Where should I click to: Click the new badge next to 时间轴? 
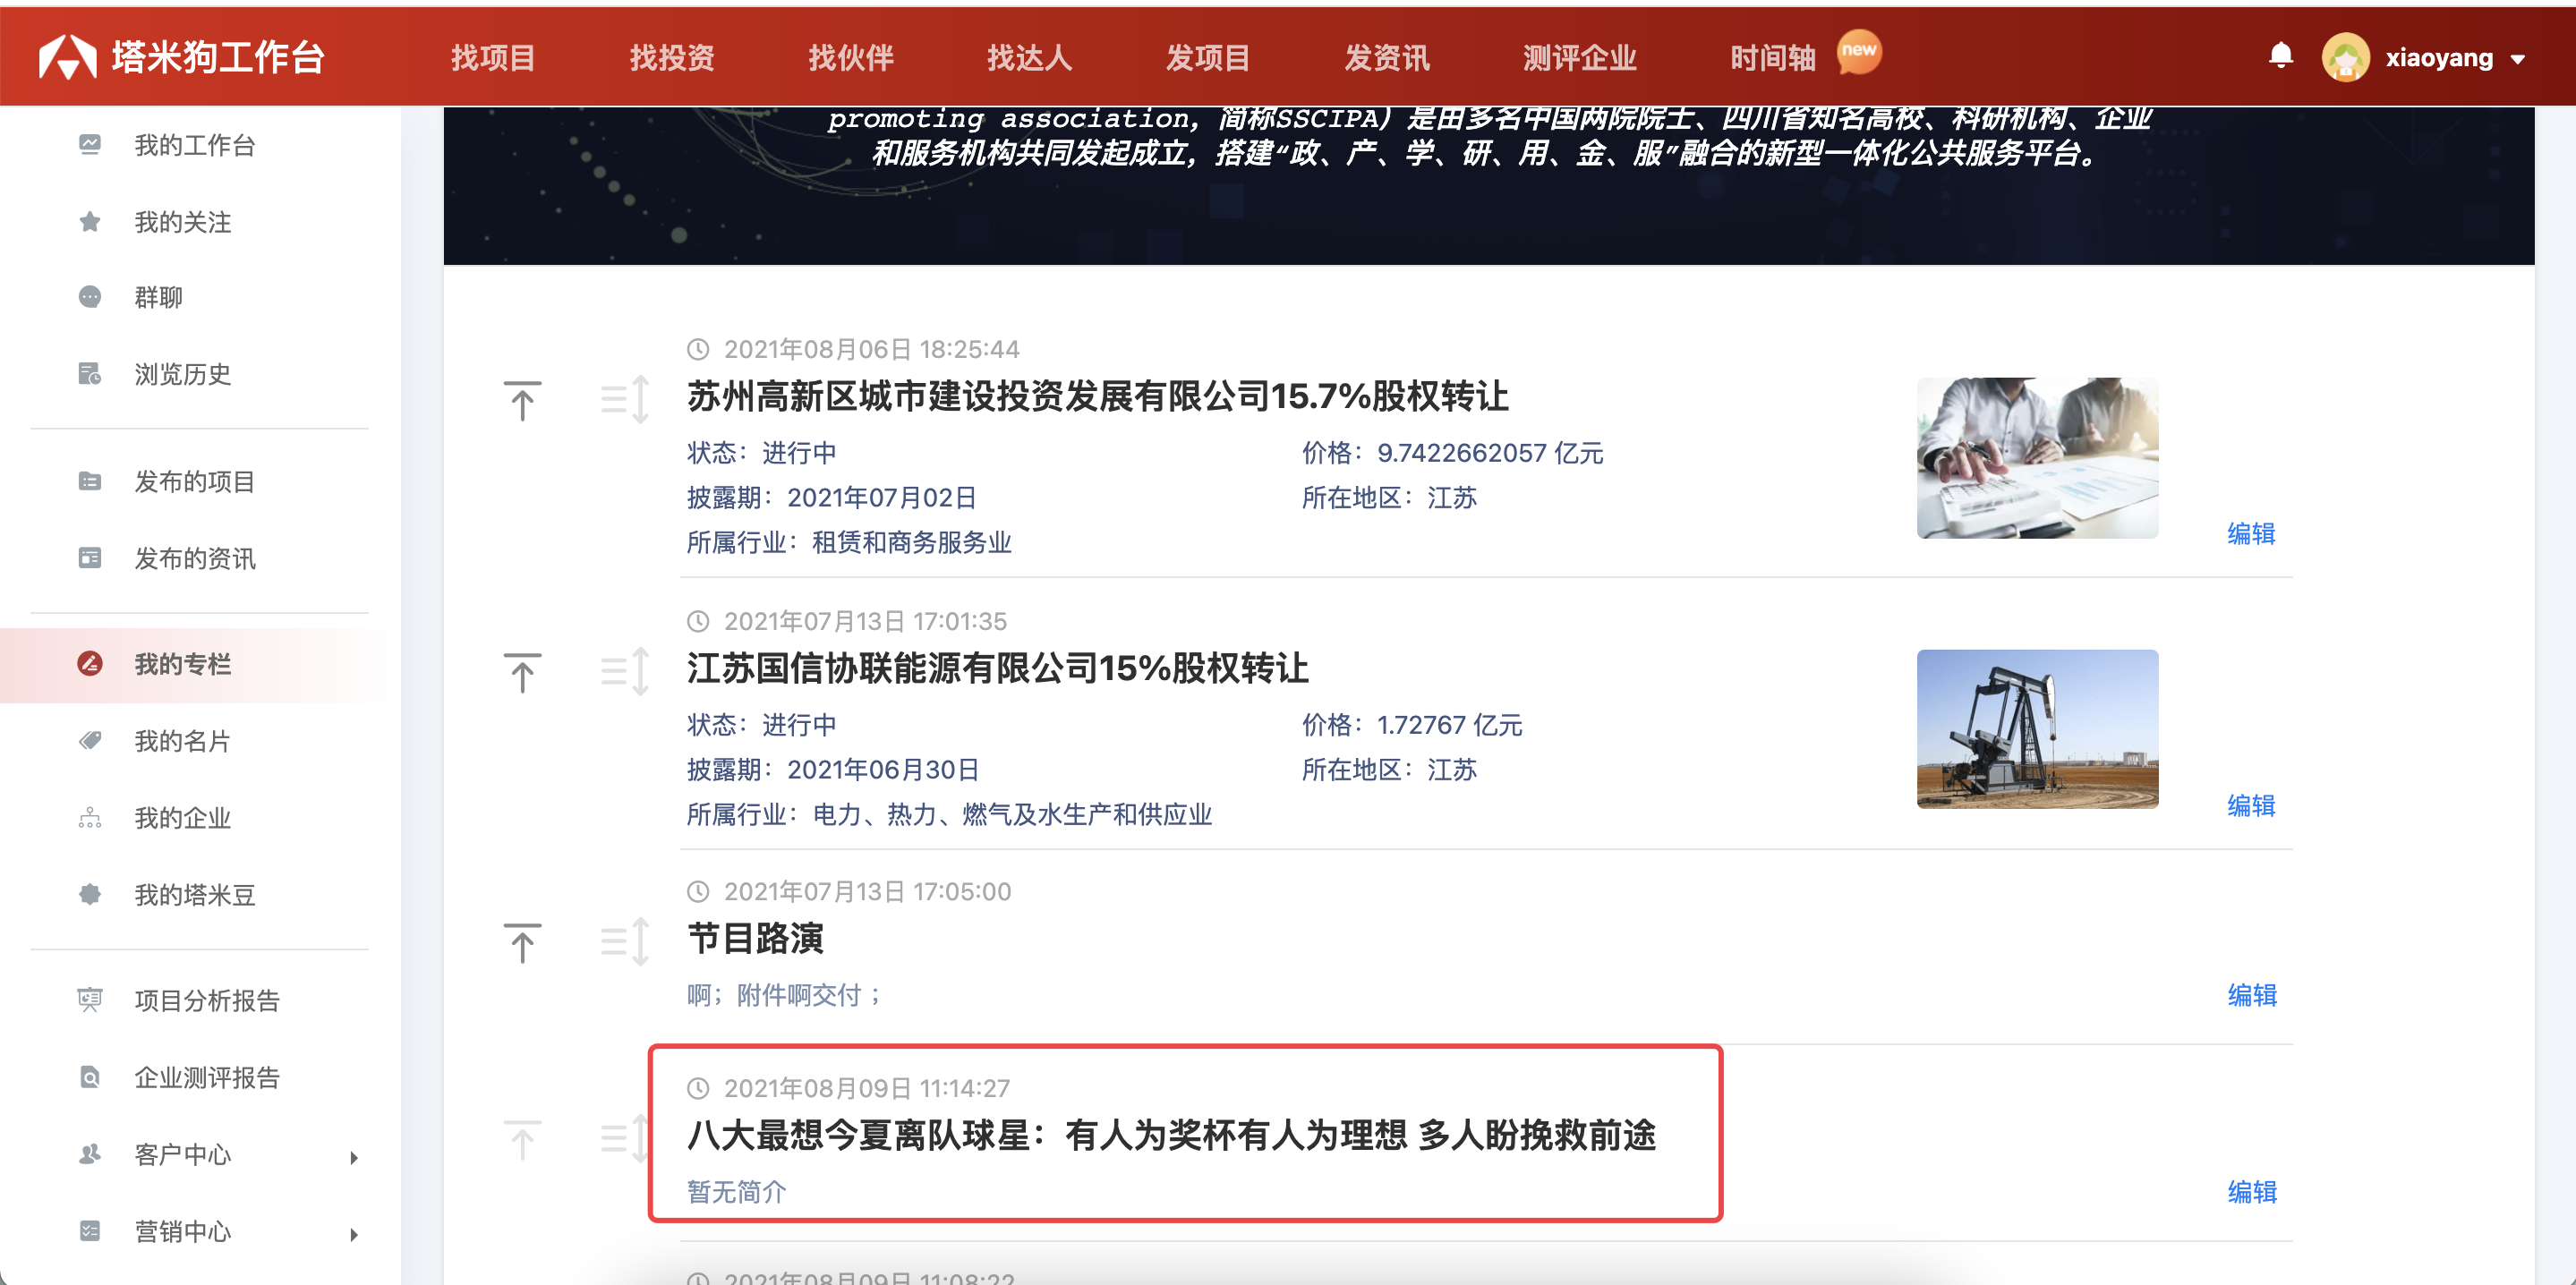[1859, 50]
